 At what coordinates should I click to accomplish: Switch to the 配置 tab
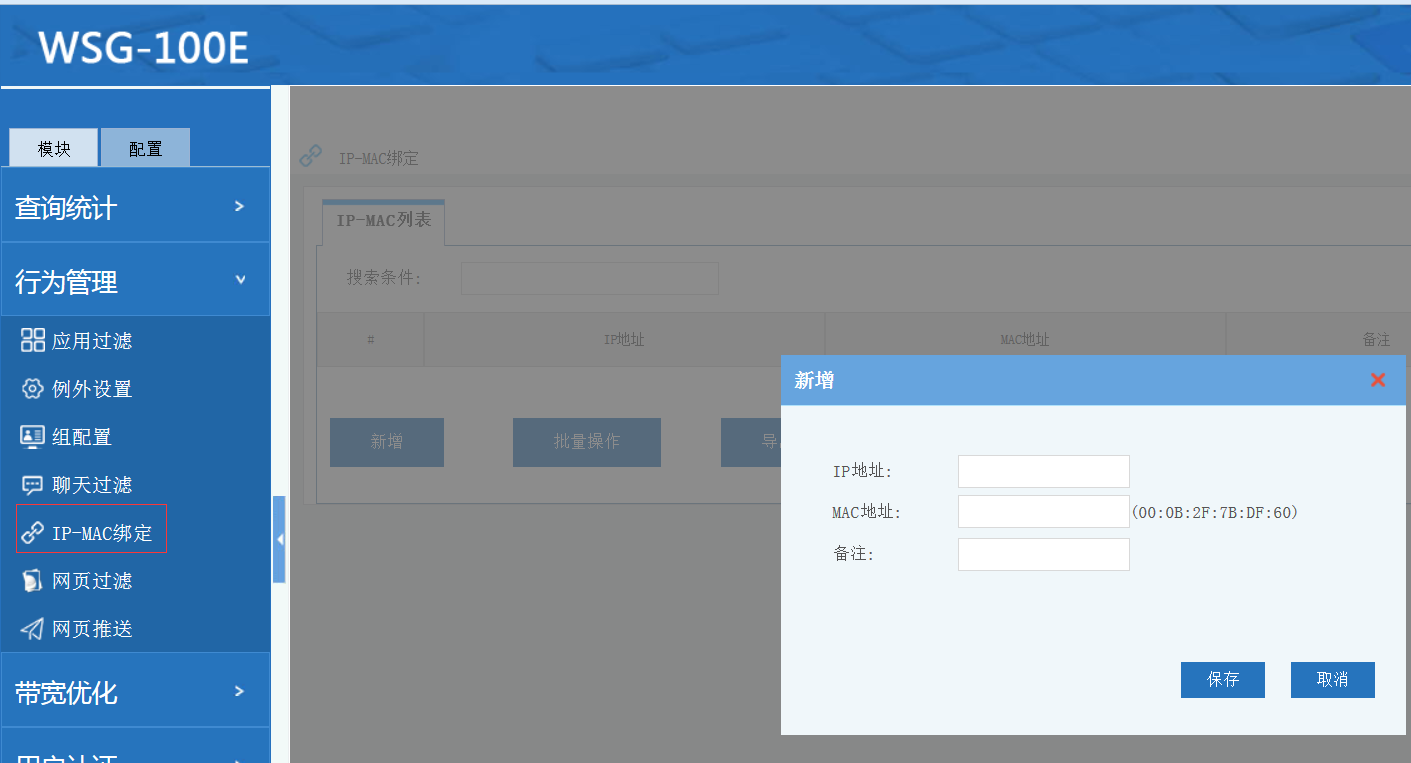point(145,148)
